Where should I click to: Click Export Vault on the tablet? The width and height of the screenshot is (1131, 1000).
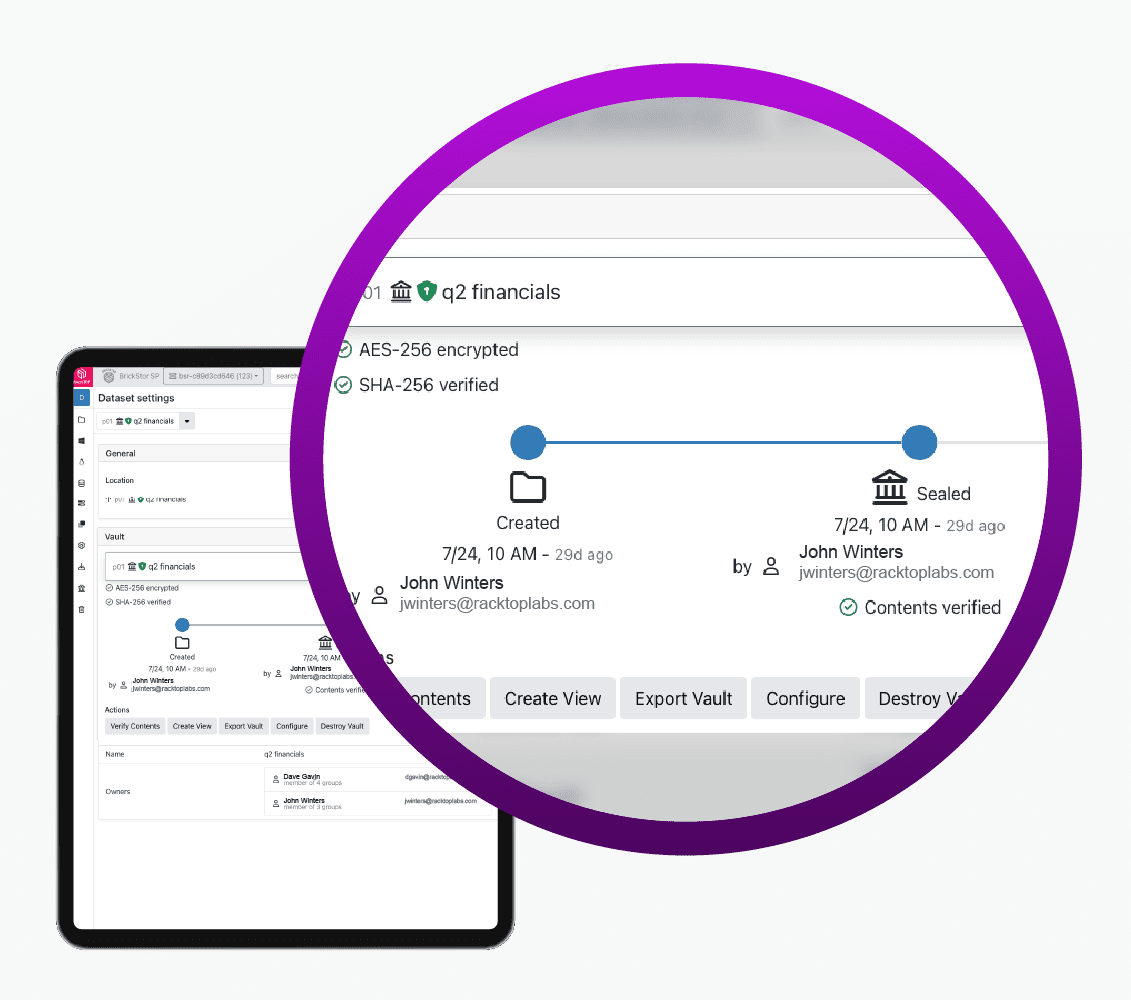(244, 727)
